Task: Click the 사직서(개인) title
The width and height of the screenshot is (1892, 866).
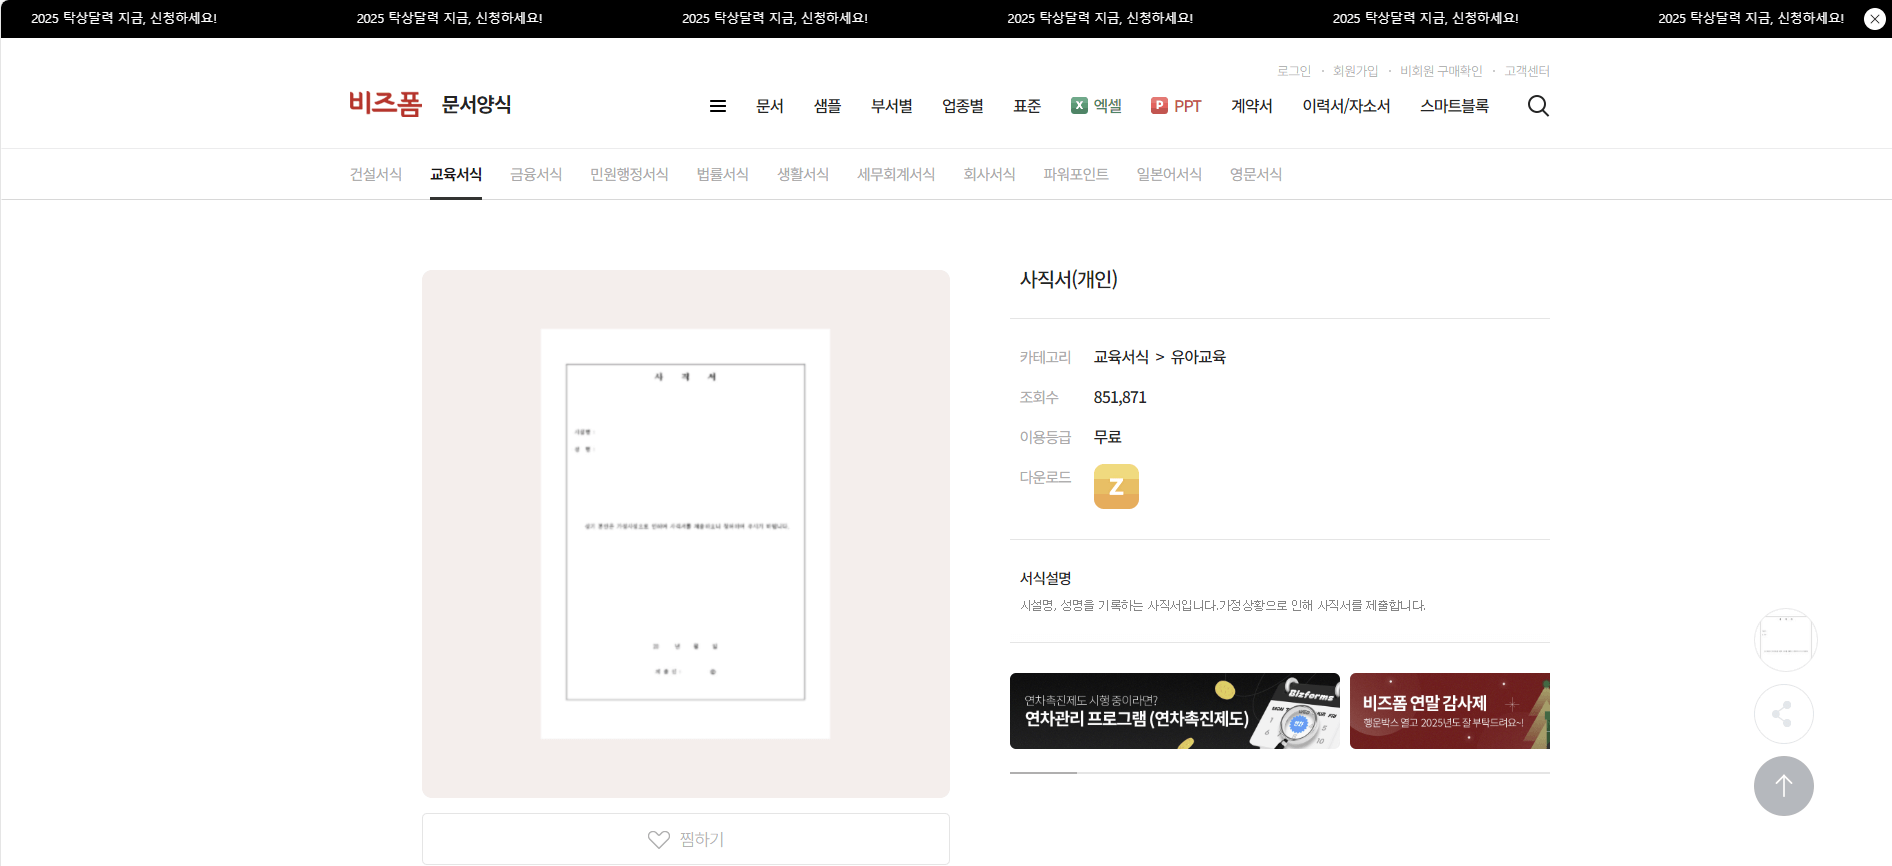Action: click(1068, 279)
